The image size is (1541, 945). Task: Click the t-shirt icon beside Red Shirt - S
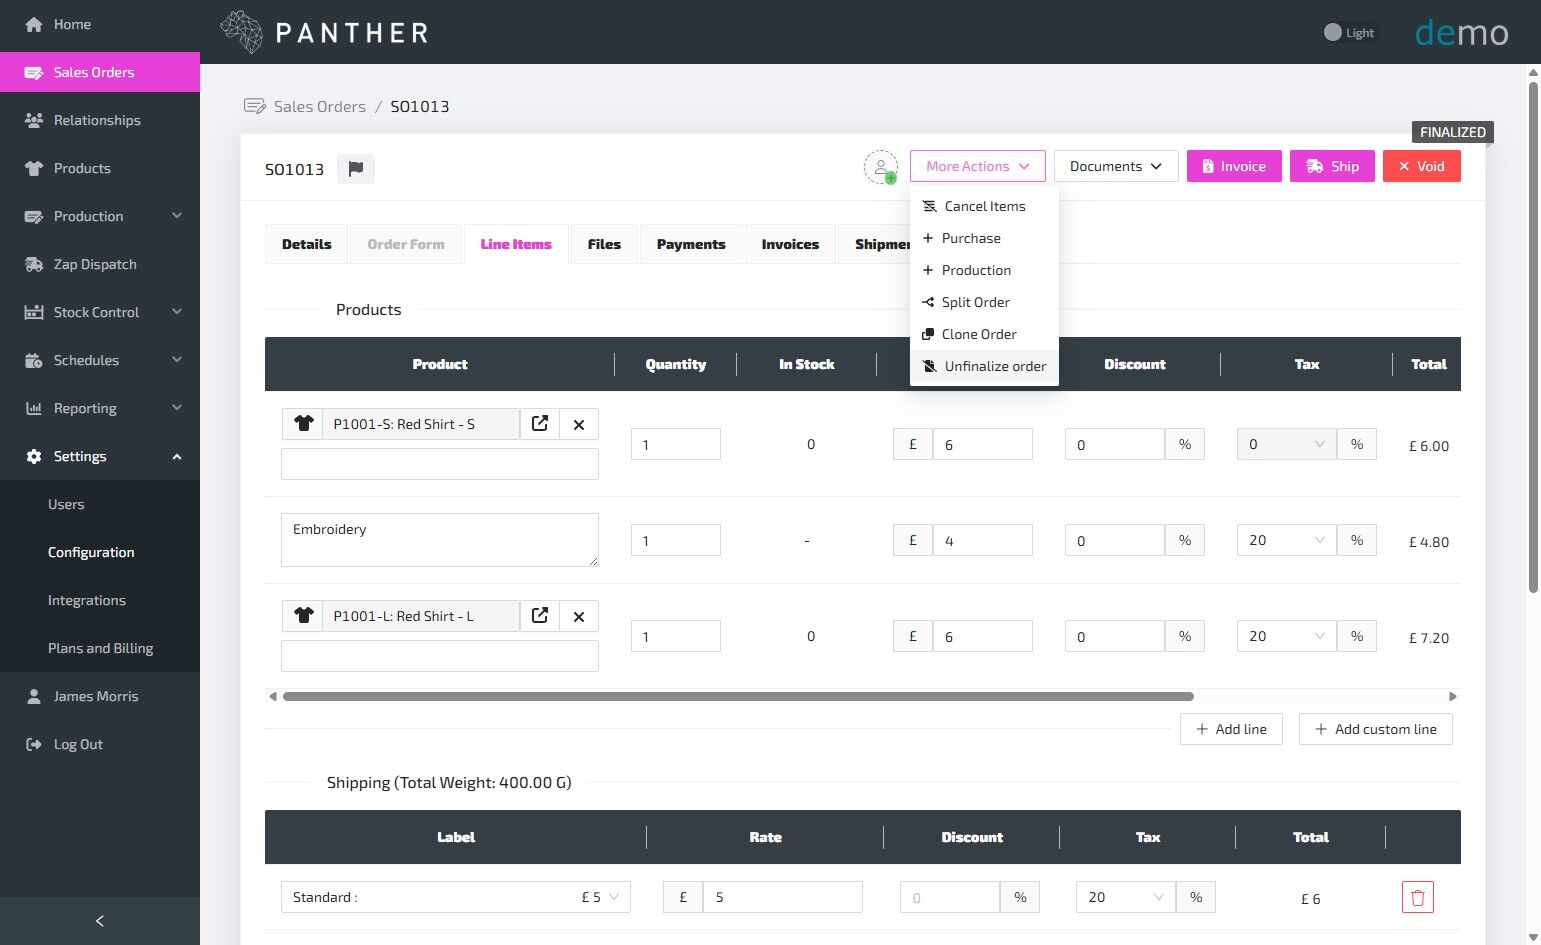coord(304,424)
